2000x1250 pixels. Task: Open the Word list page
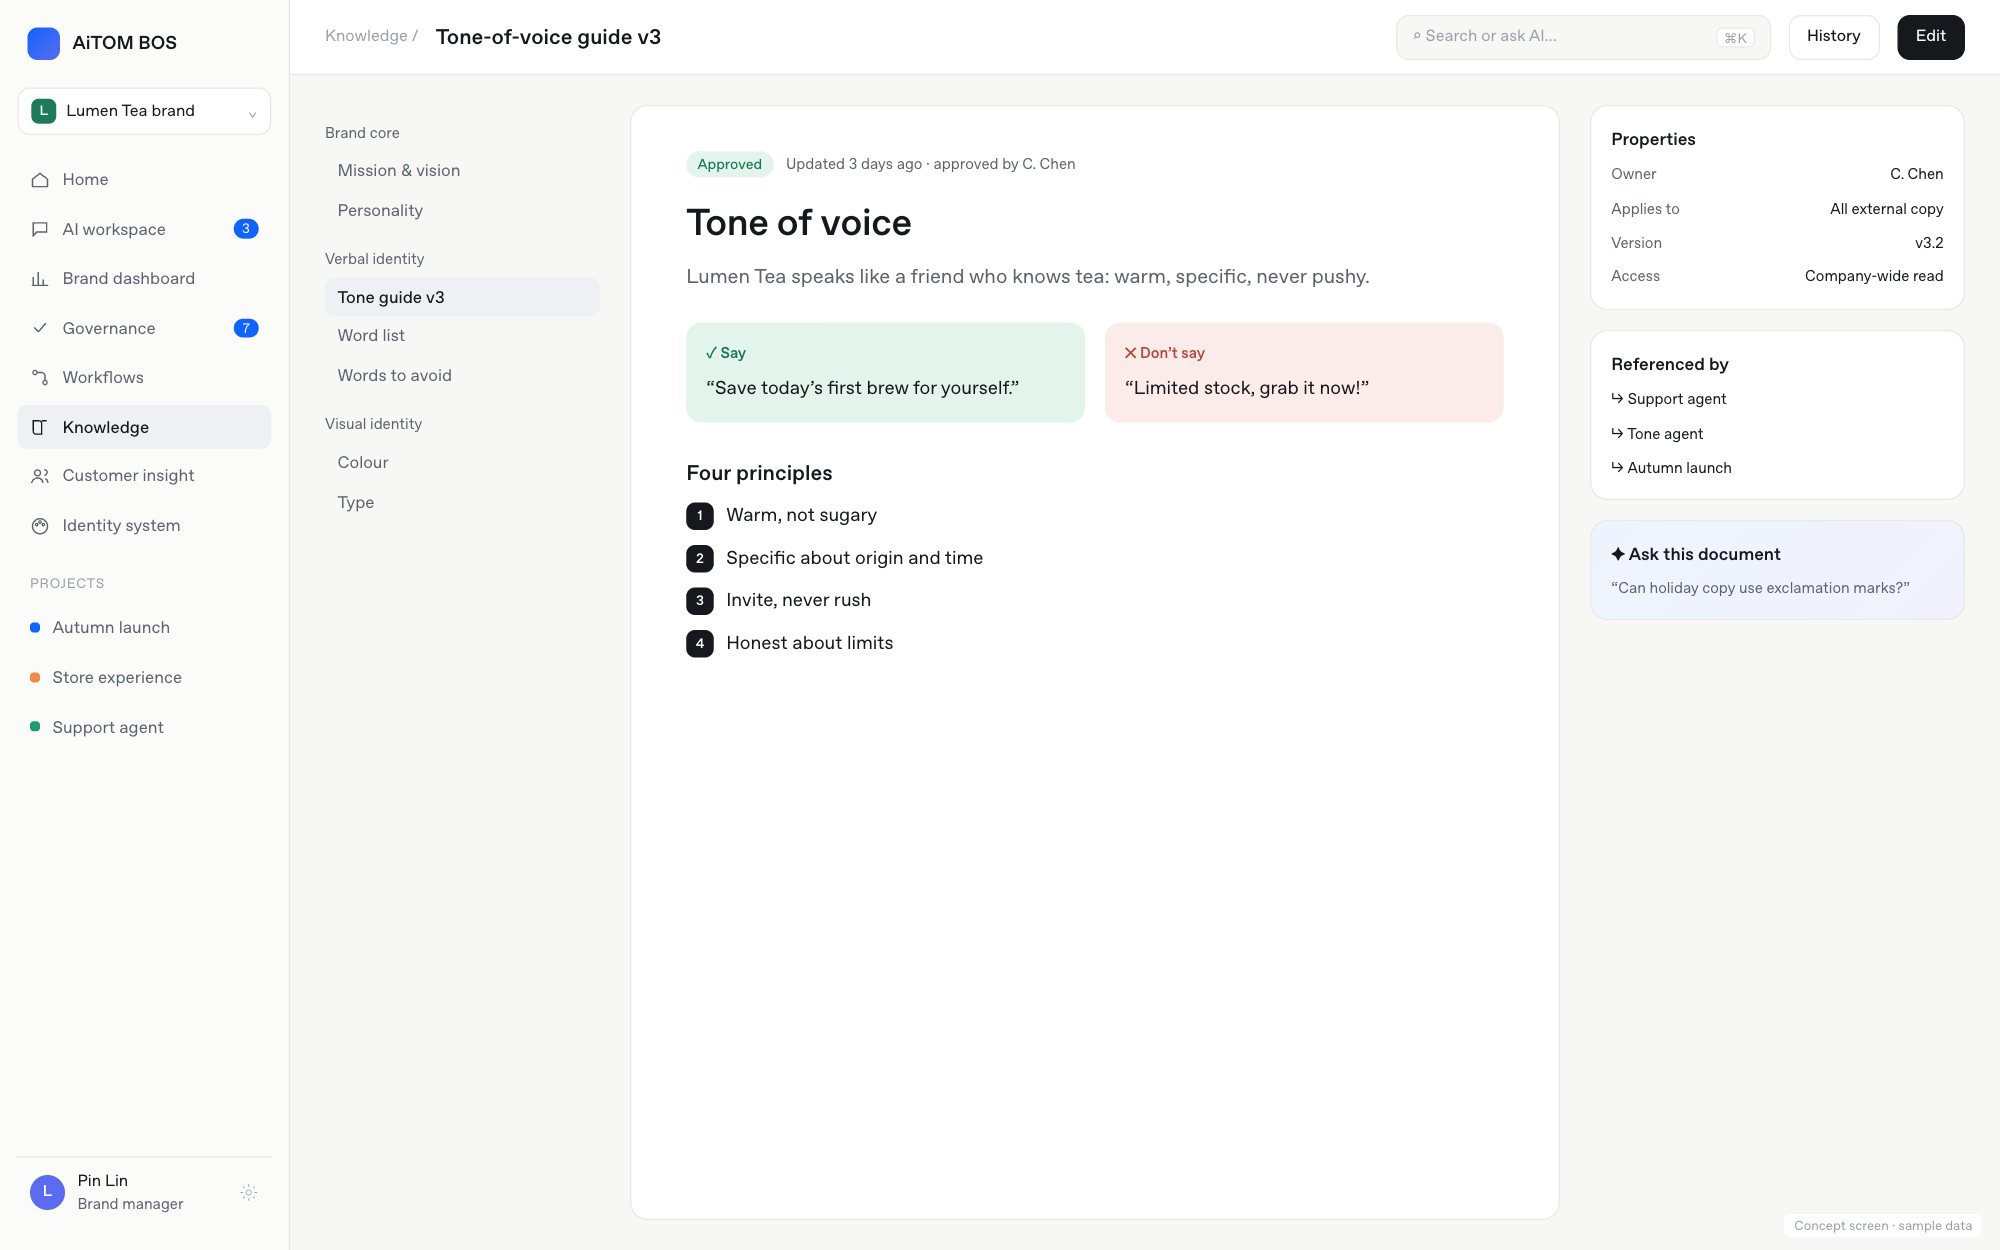click(371, 336)
